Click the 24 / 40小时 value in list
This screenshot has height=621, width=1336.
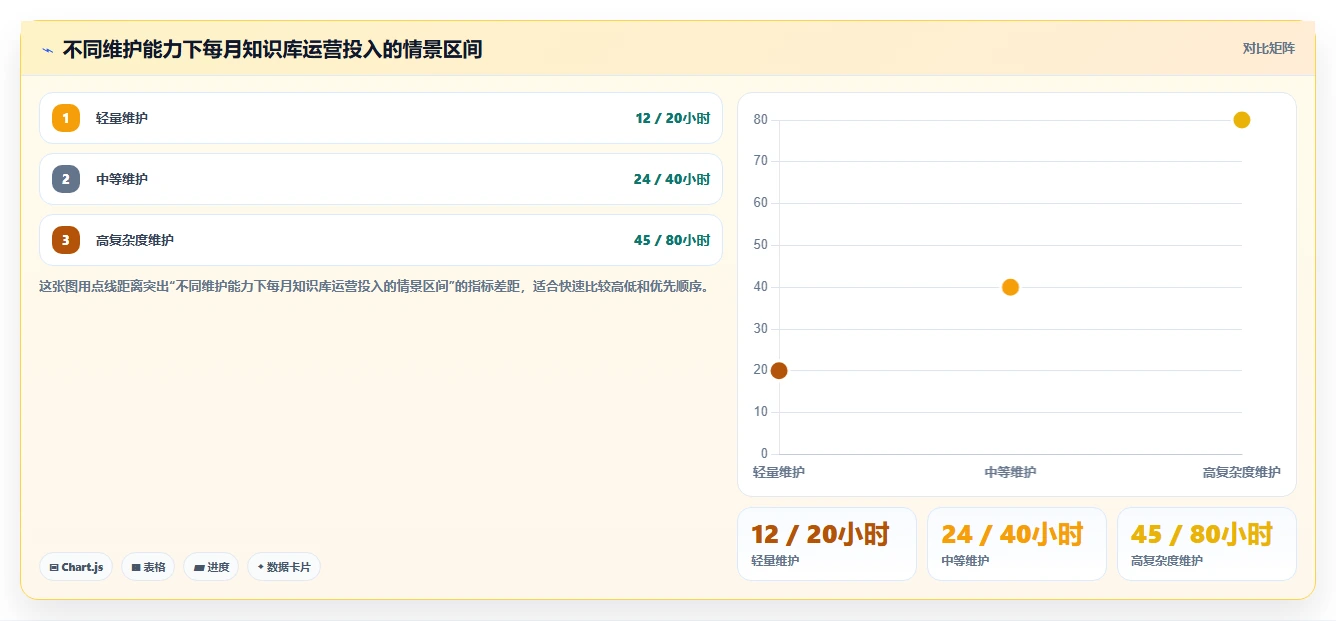671,179
